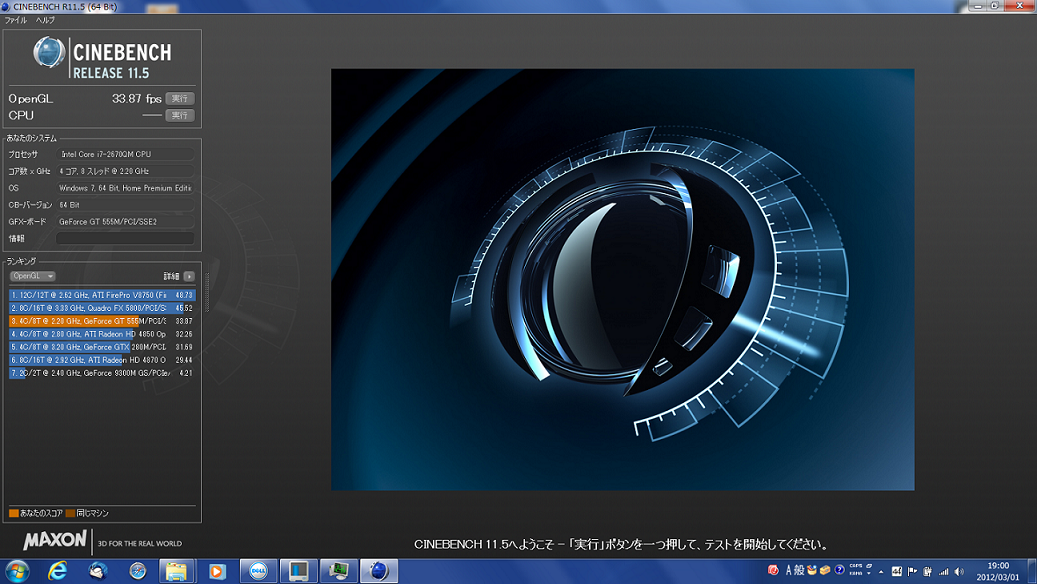Click the power plug tray icon

click(927, 571)
